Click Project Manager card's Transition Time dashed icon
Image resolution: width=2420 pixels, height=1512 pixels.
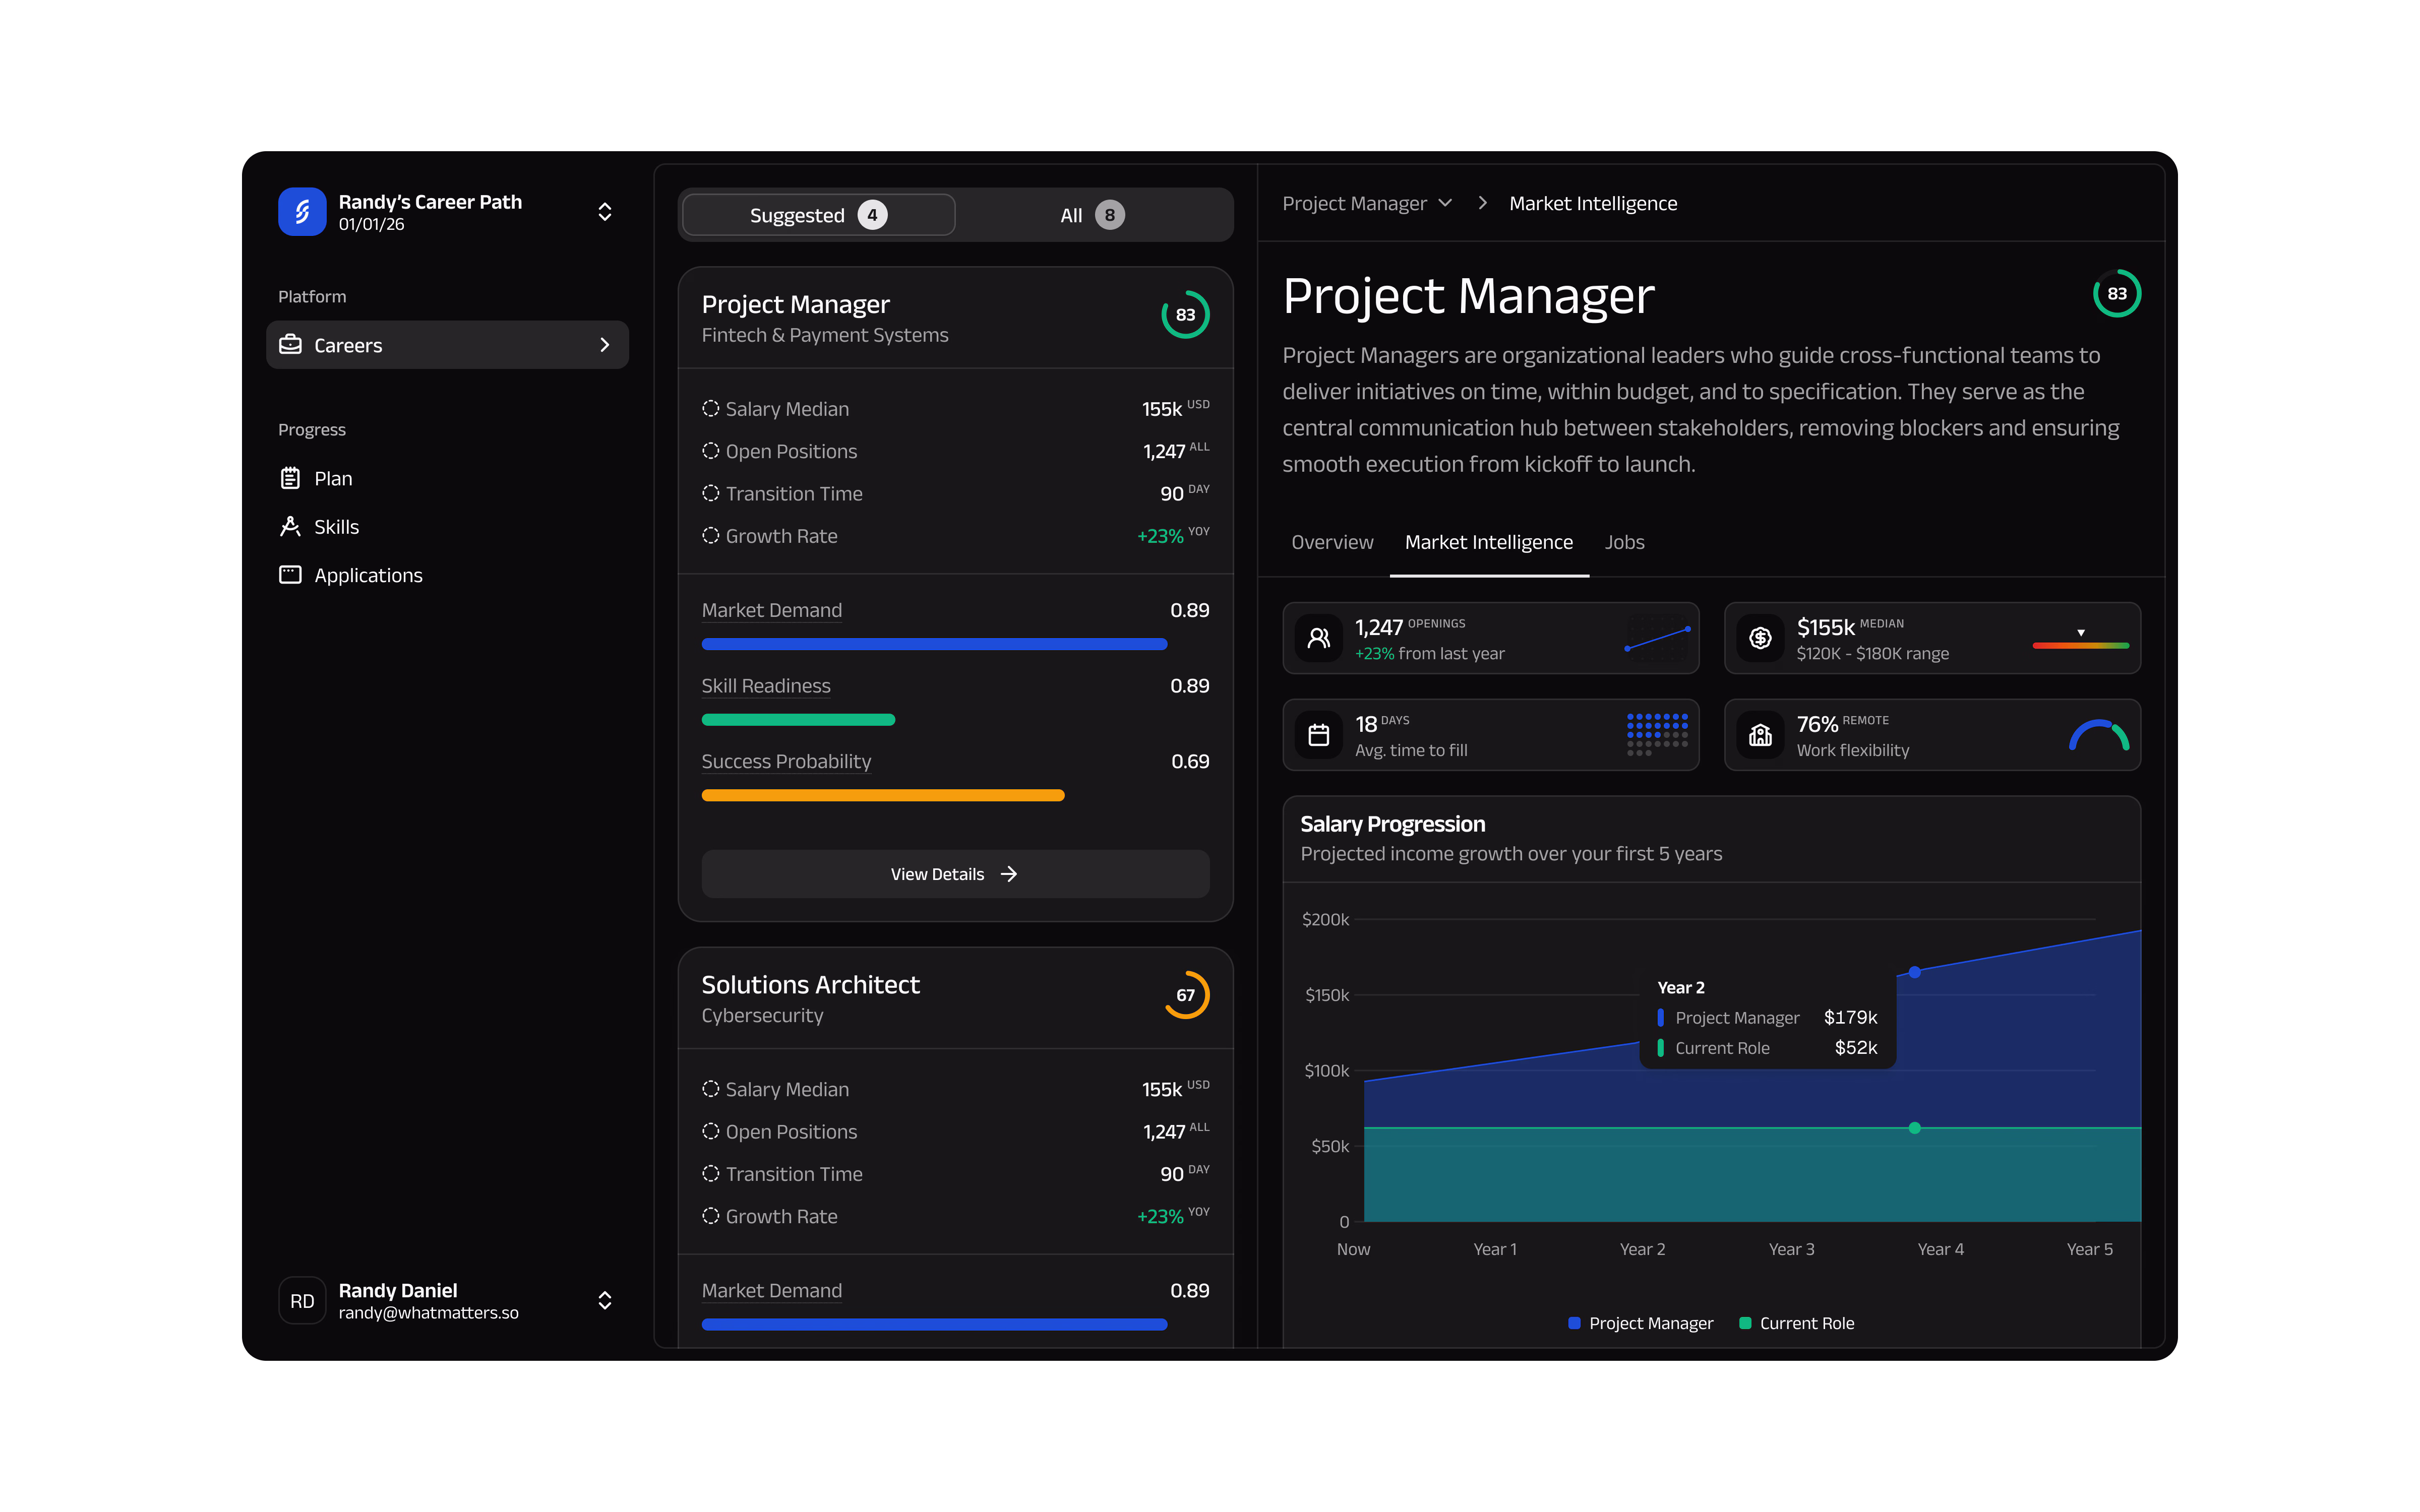click(x=710, y=493)
